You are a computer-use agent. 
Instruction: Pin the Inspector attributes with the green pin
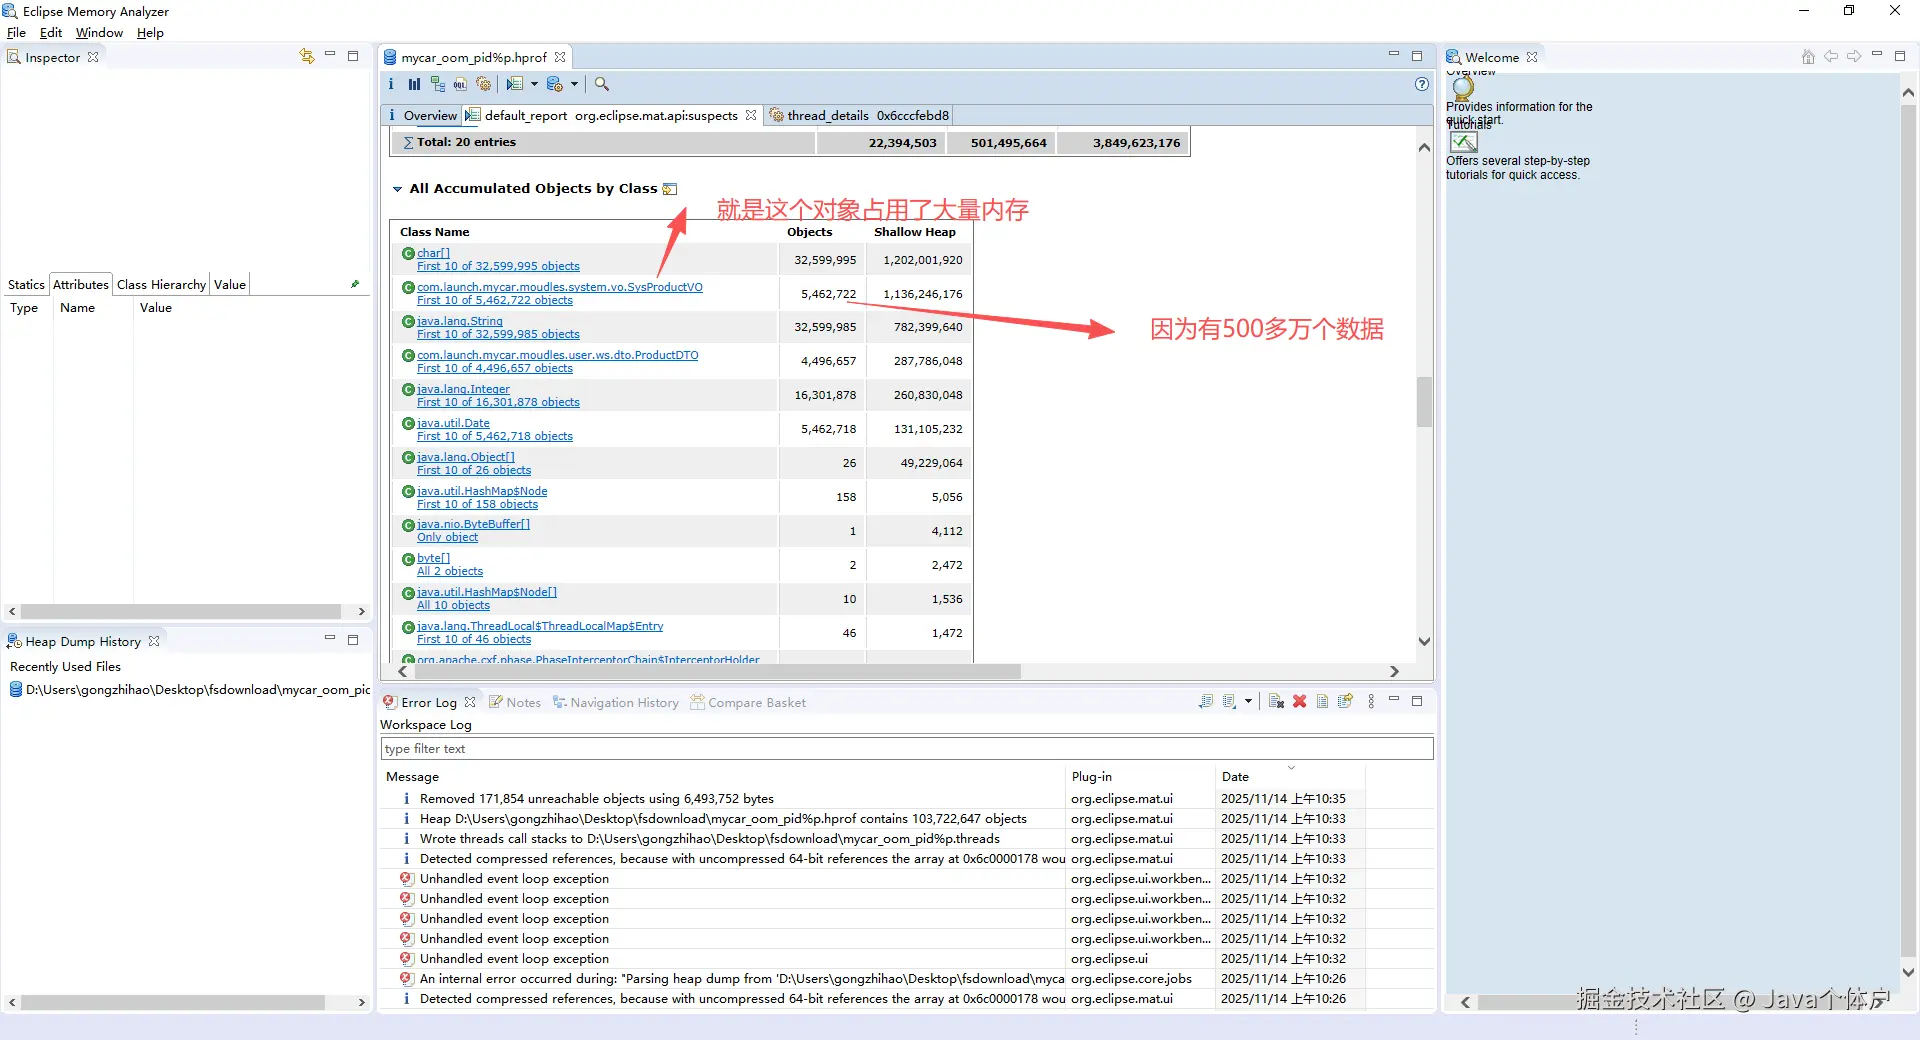355,284
